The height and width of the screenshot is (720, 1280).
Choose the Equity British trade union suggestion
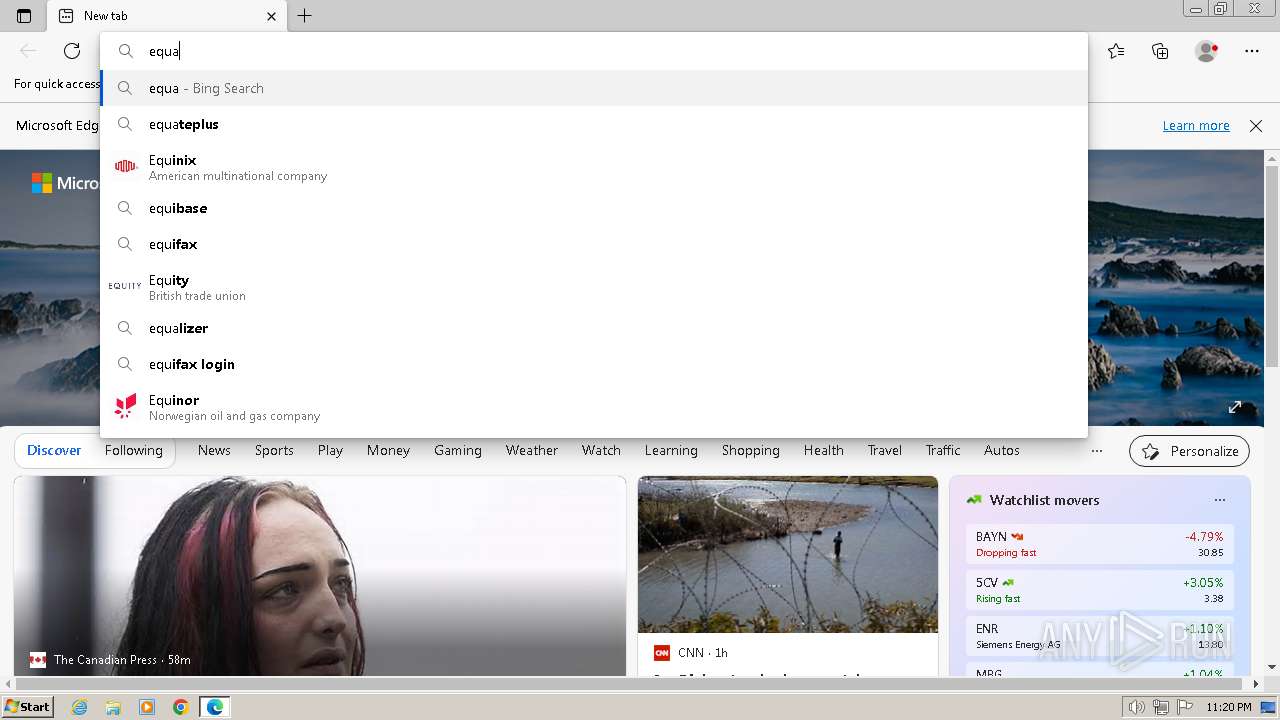tap(594, 287)
